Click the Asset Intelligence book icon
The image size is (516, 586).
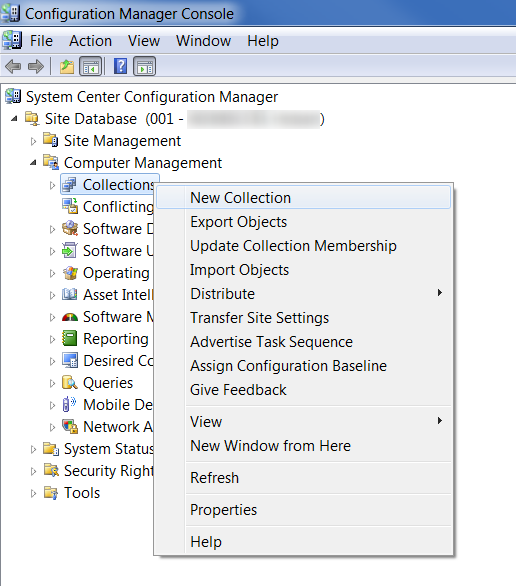69,294
